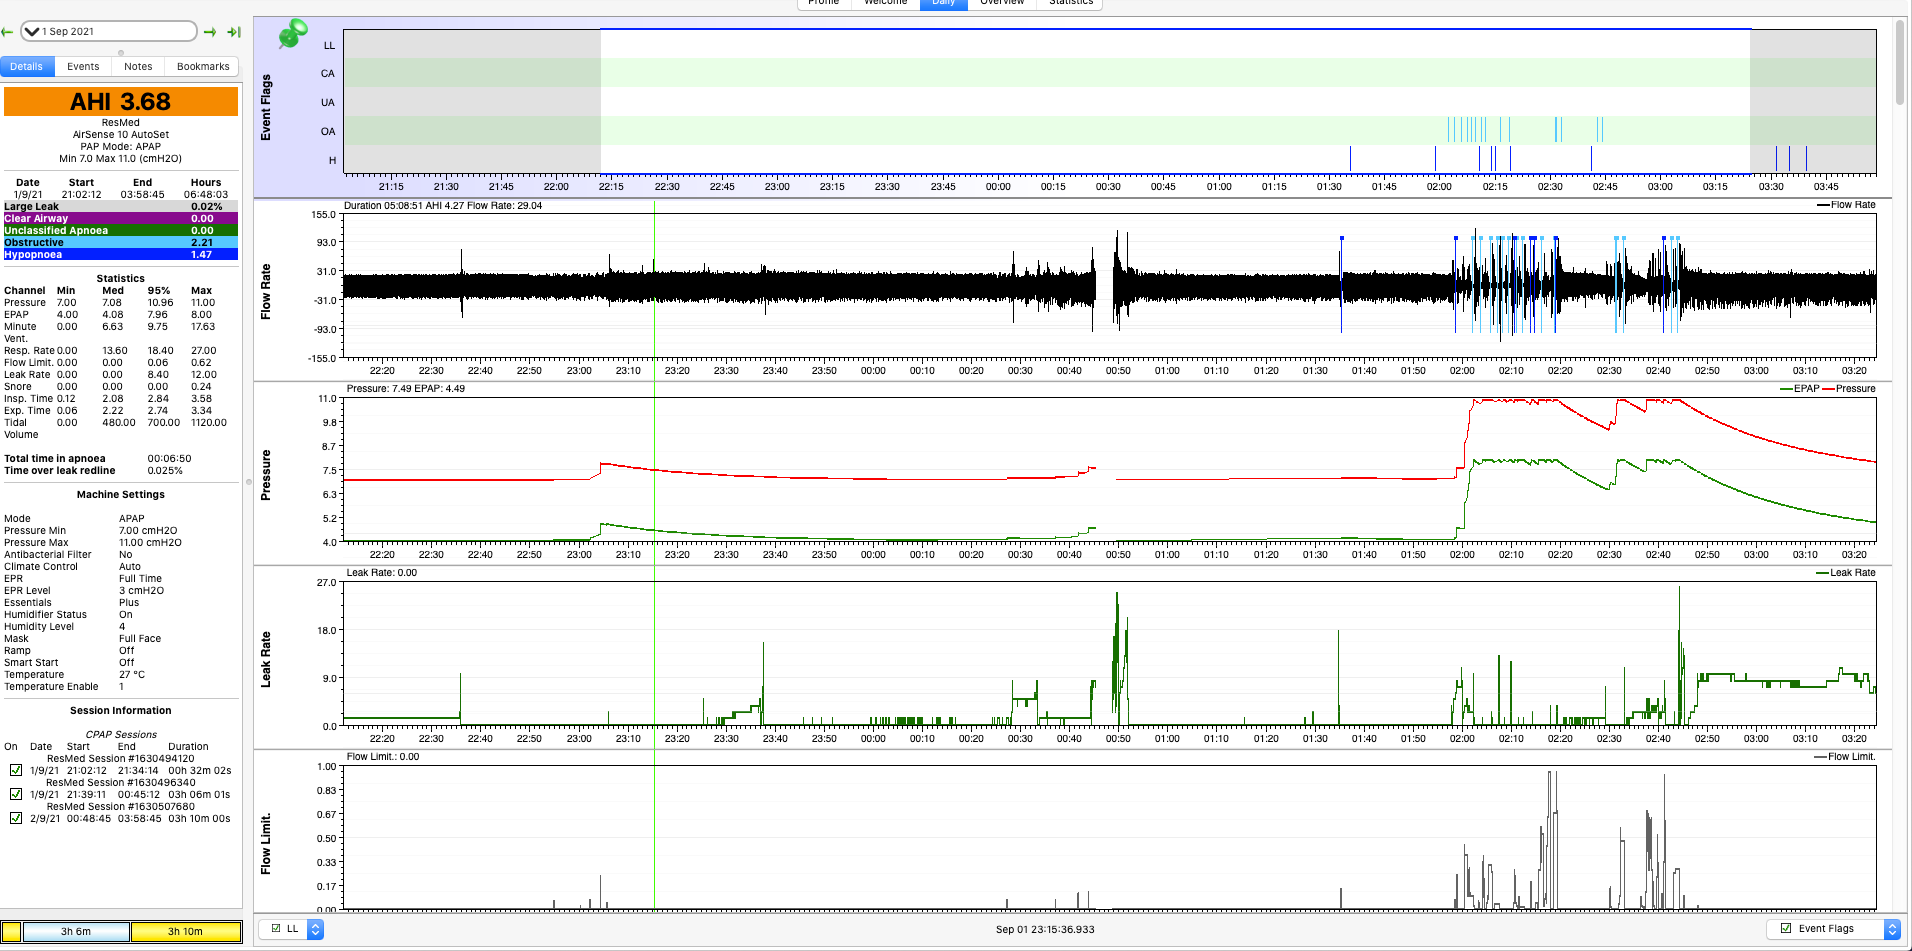
Task: Click the orange AHI 3.68 banner
Action: [121, 102]
